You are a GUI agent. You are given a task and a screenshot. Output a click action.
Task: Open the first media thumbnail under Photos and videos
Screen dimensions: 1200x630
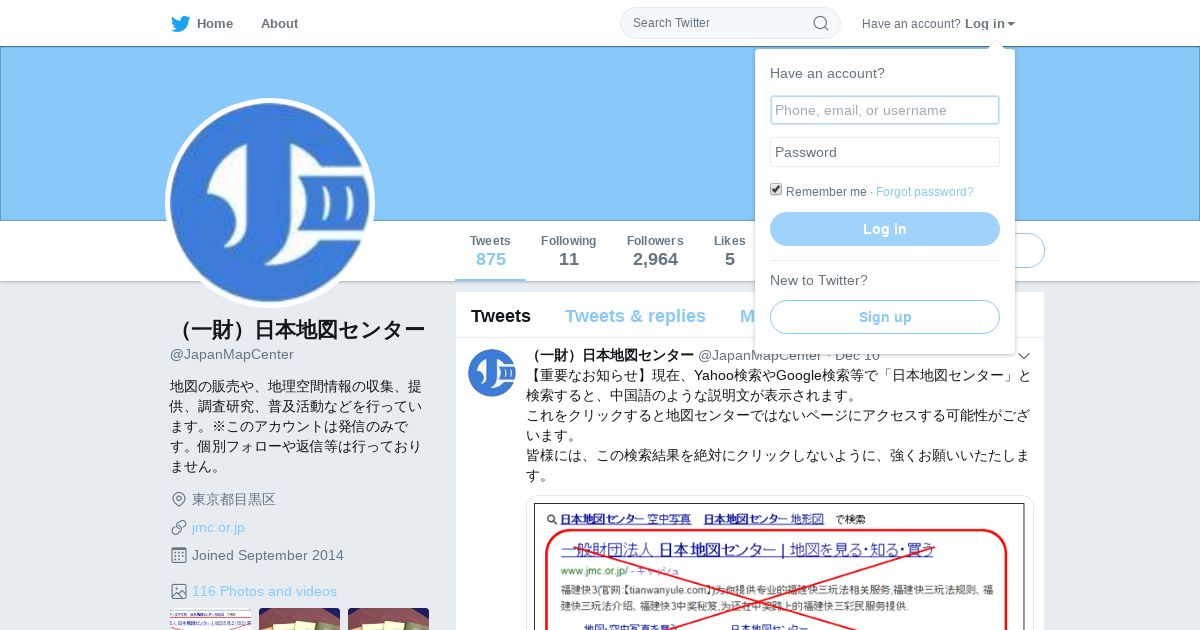click(210, 619)
